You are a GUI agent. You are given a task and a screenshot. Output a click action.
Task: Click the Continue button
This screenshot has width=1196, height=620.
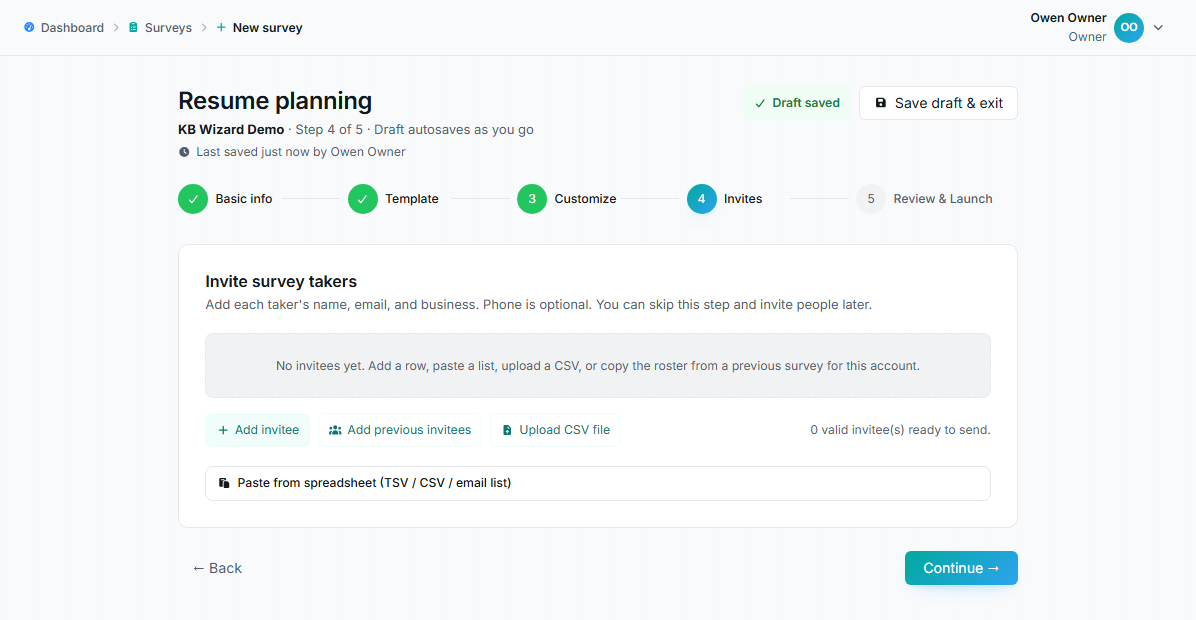coord(961,568)
